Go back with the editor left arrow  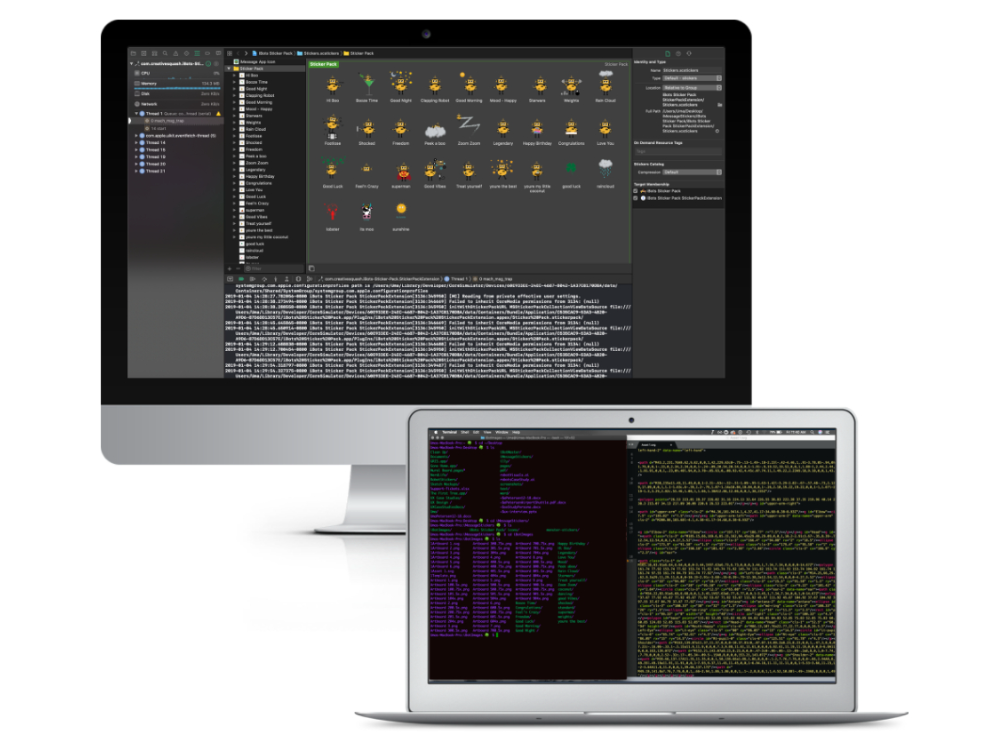(238, 53)
